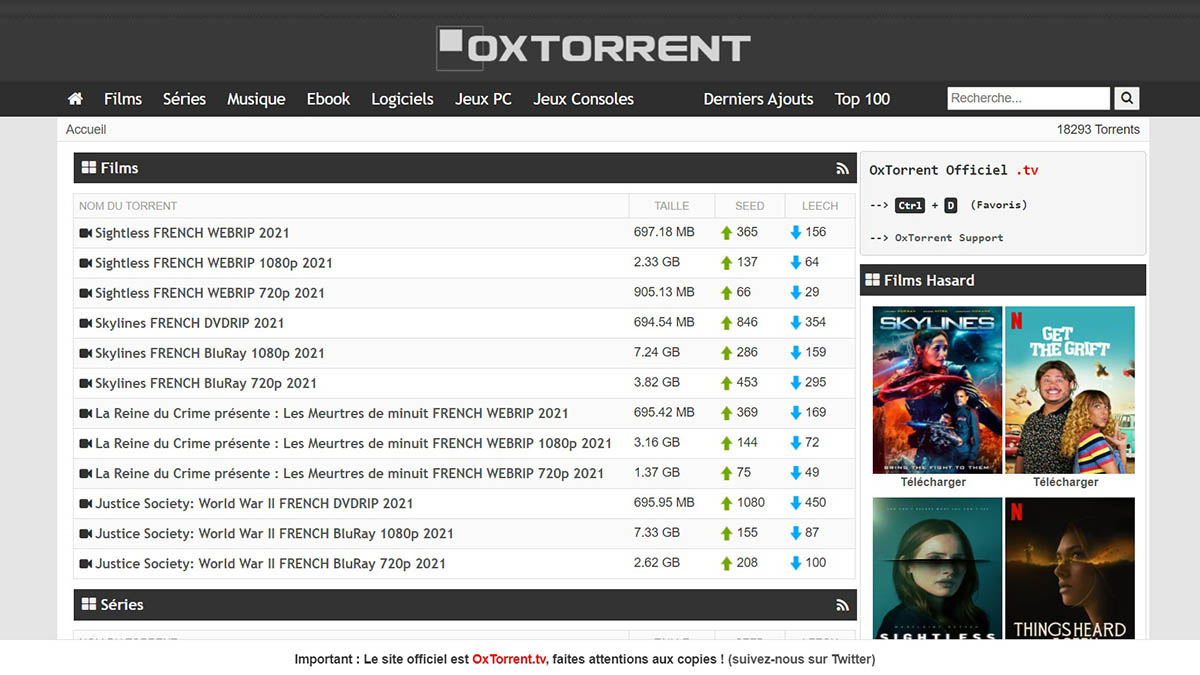Open Skylines FRENCH BluRay 1080p 2021

click(210, 353)
